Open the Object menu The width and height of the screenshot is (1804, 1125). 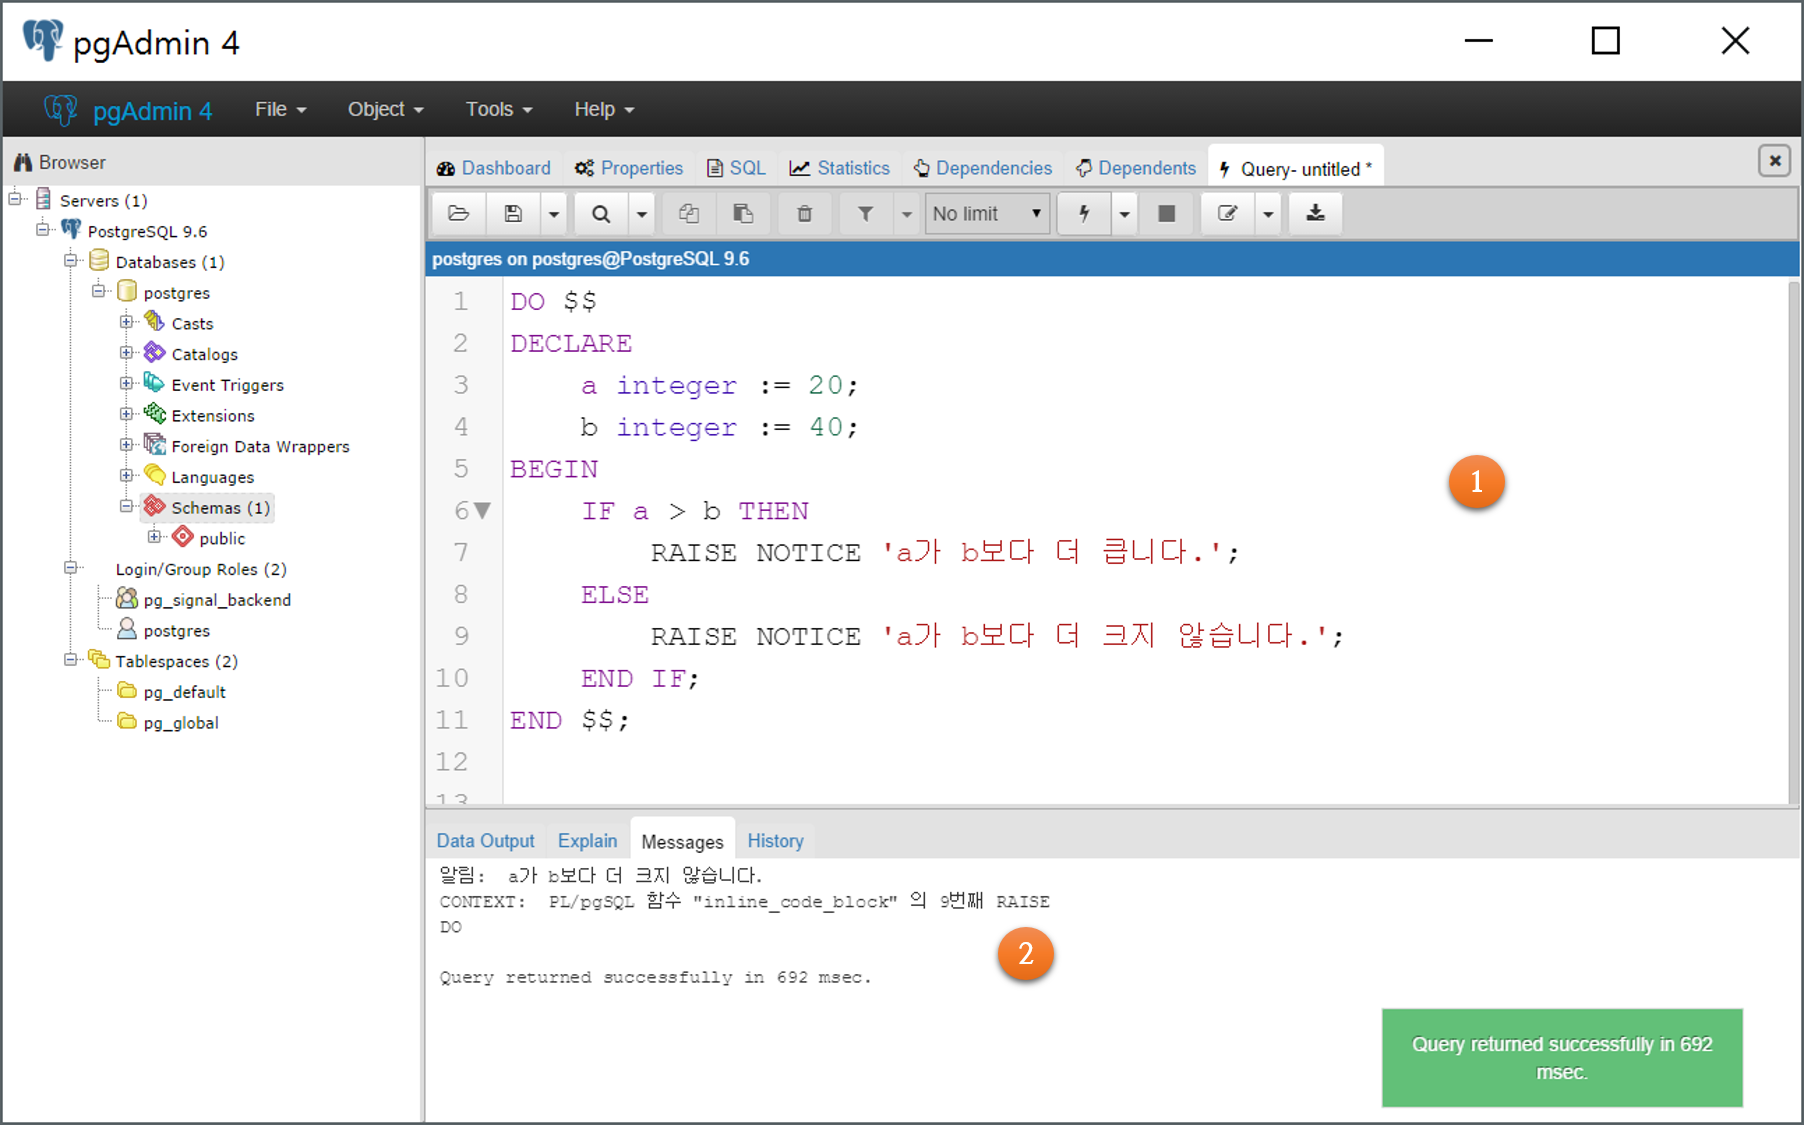(x=386, y=109)
